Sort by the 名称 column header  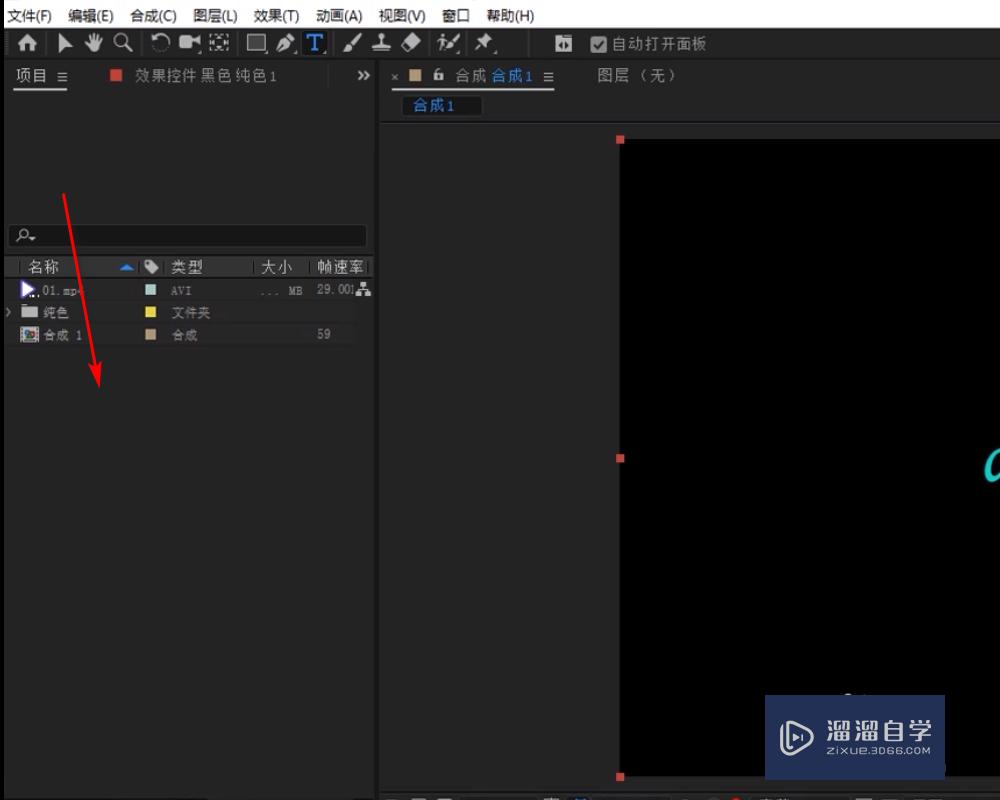pyautogui.click(x=43, y=267)
